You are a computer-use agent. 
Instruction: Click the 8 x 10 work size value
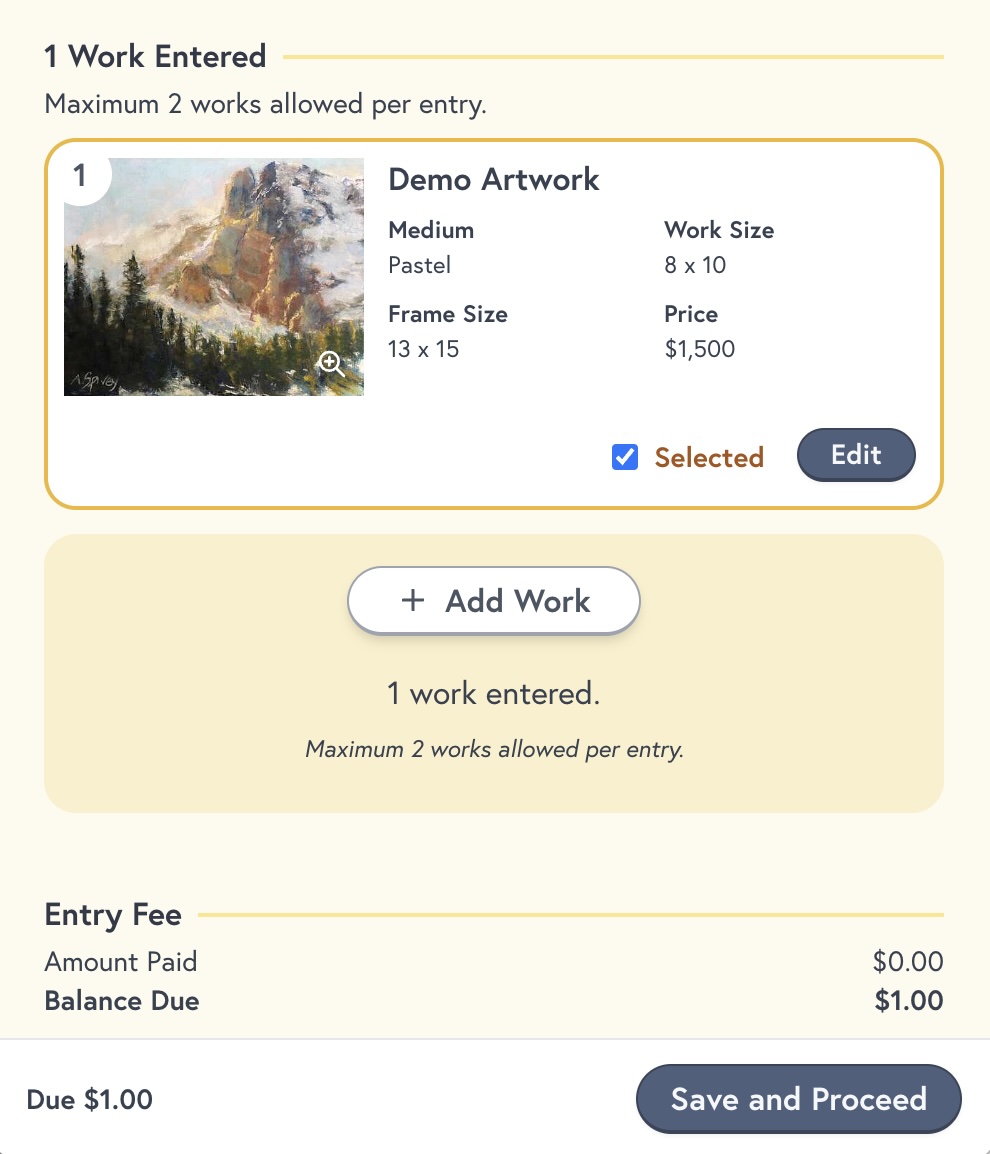click(695, 265)
